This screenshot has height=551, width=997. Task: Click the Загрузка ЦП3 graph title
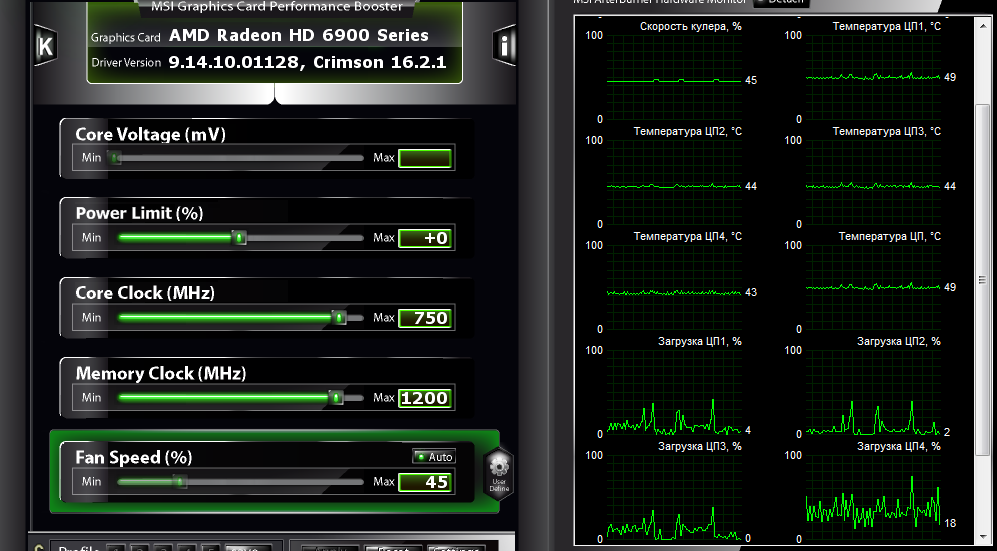(x=699, y=446)
